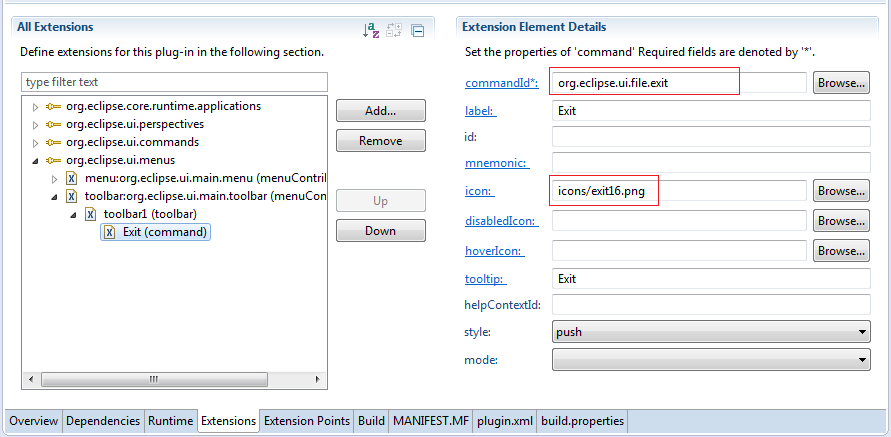Screen dimensions: 891x437
Task: Click tree scrollbar left arrow
Action: coord(31,380)
